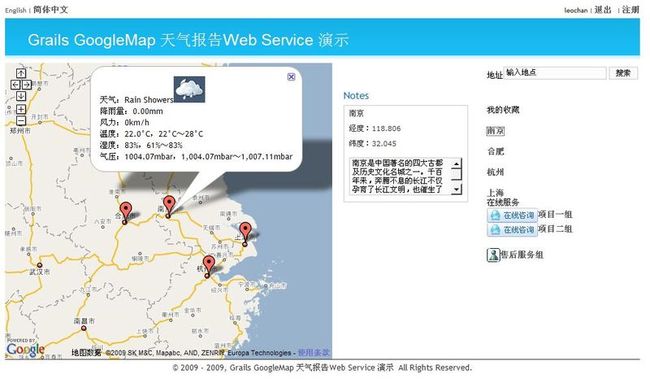This screenshot has width=650, height=383.
Task: Click the 温度 temperature line in popup
Action: click(151, 134)
